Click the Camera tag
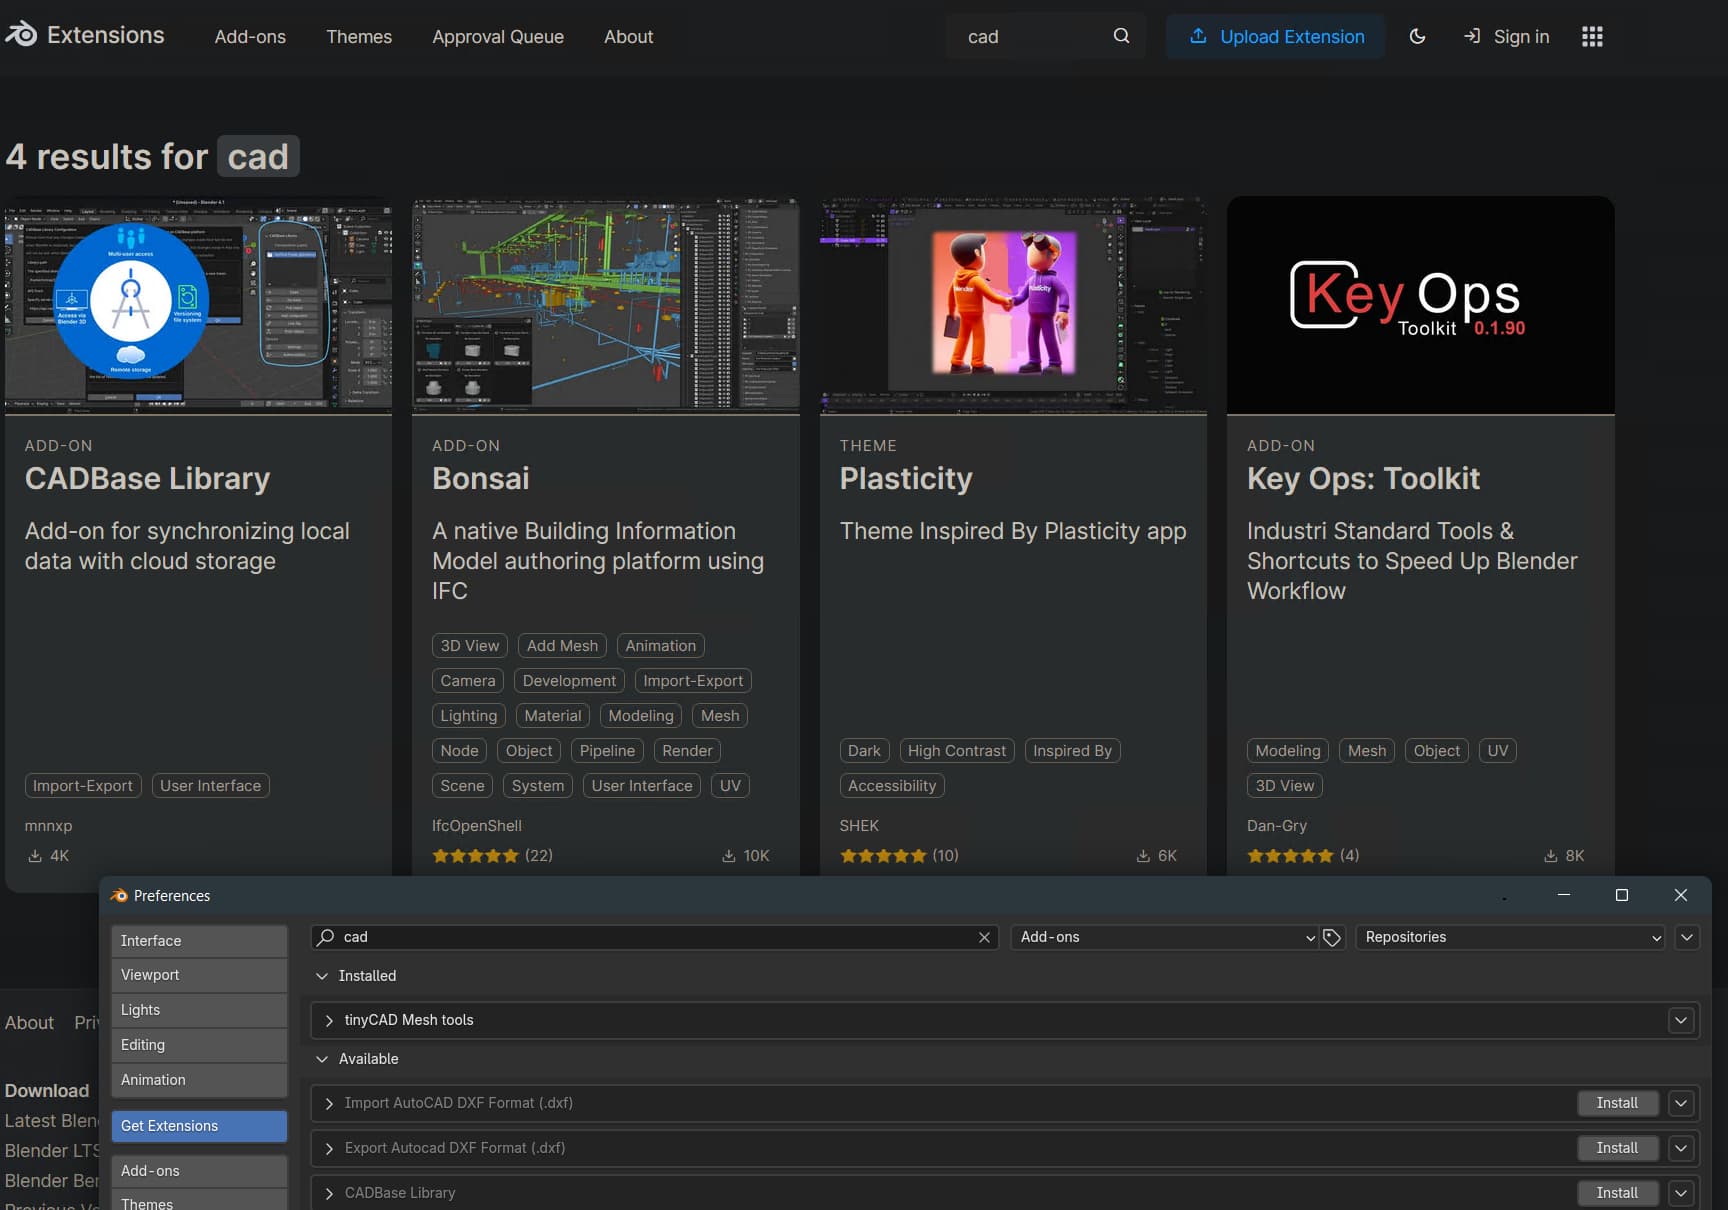Viewport: 1728px width, 1210px height. click(x=468, y=681)
